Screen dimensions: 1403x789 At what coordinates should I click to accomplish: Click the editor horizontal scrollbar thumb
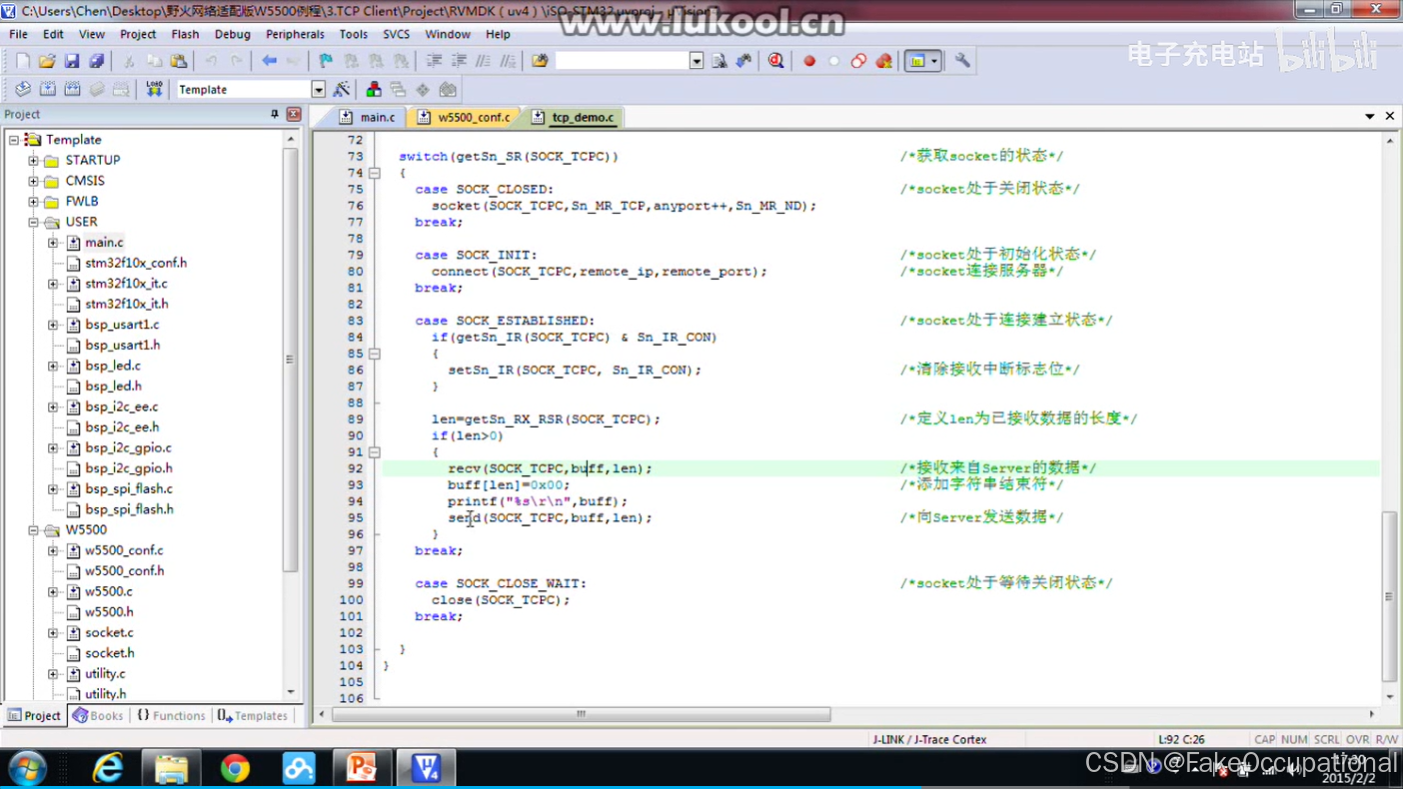coord(581,715)
